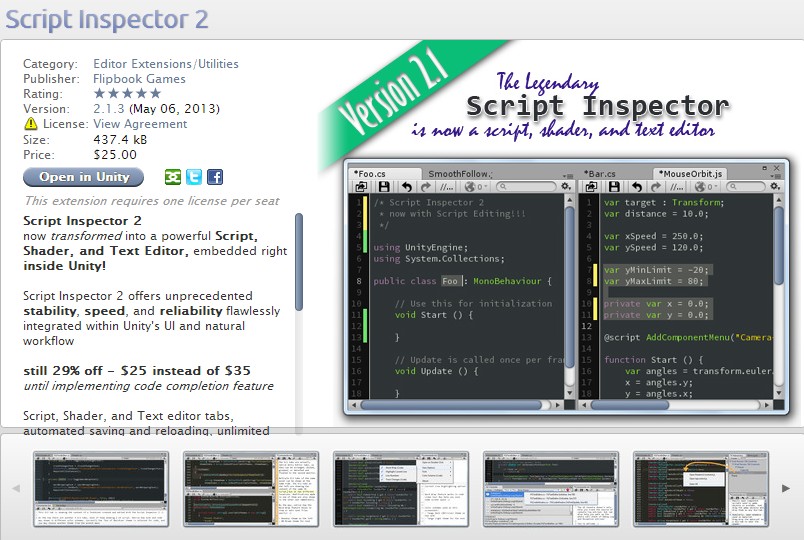Click the Twitter share icon
This screenshot has height=540, width=804.
[x=194, y=177]
